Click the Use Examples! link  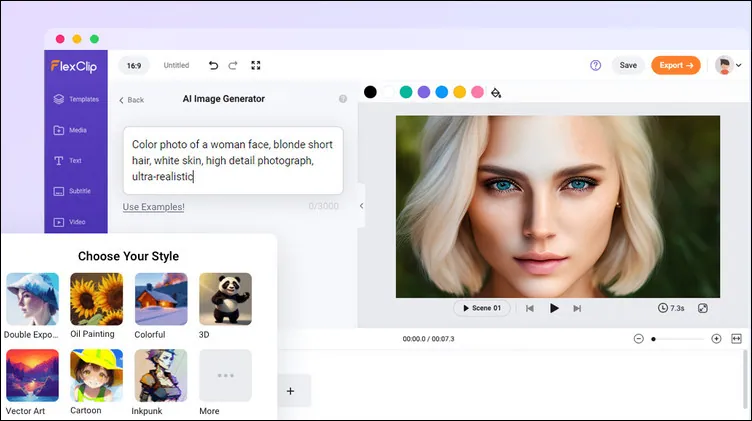point(153,207)
